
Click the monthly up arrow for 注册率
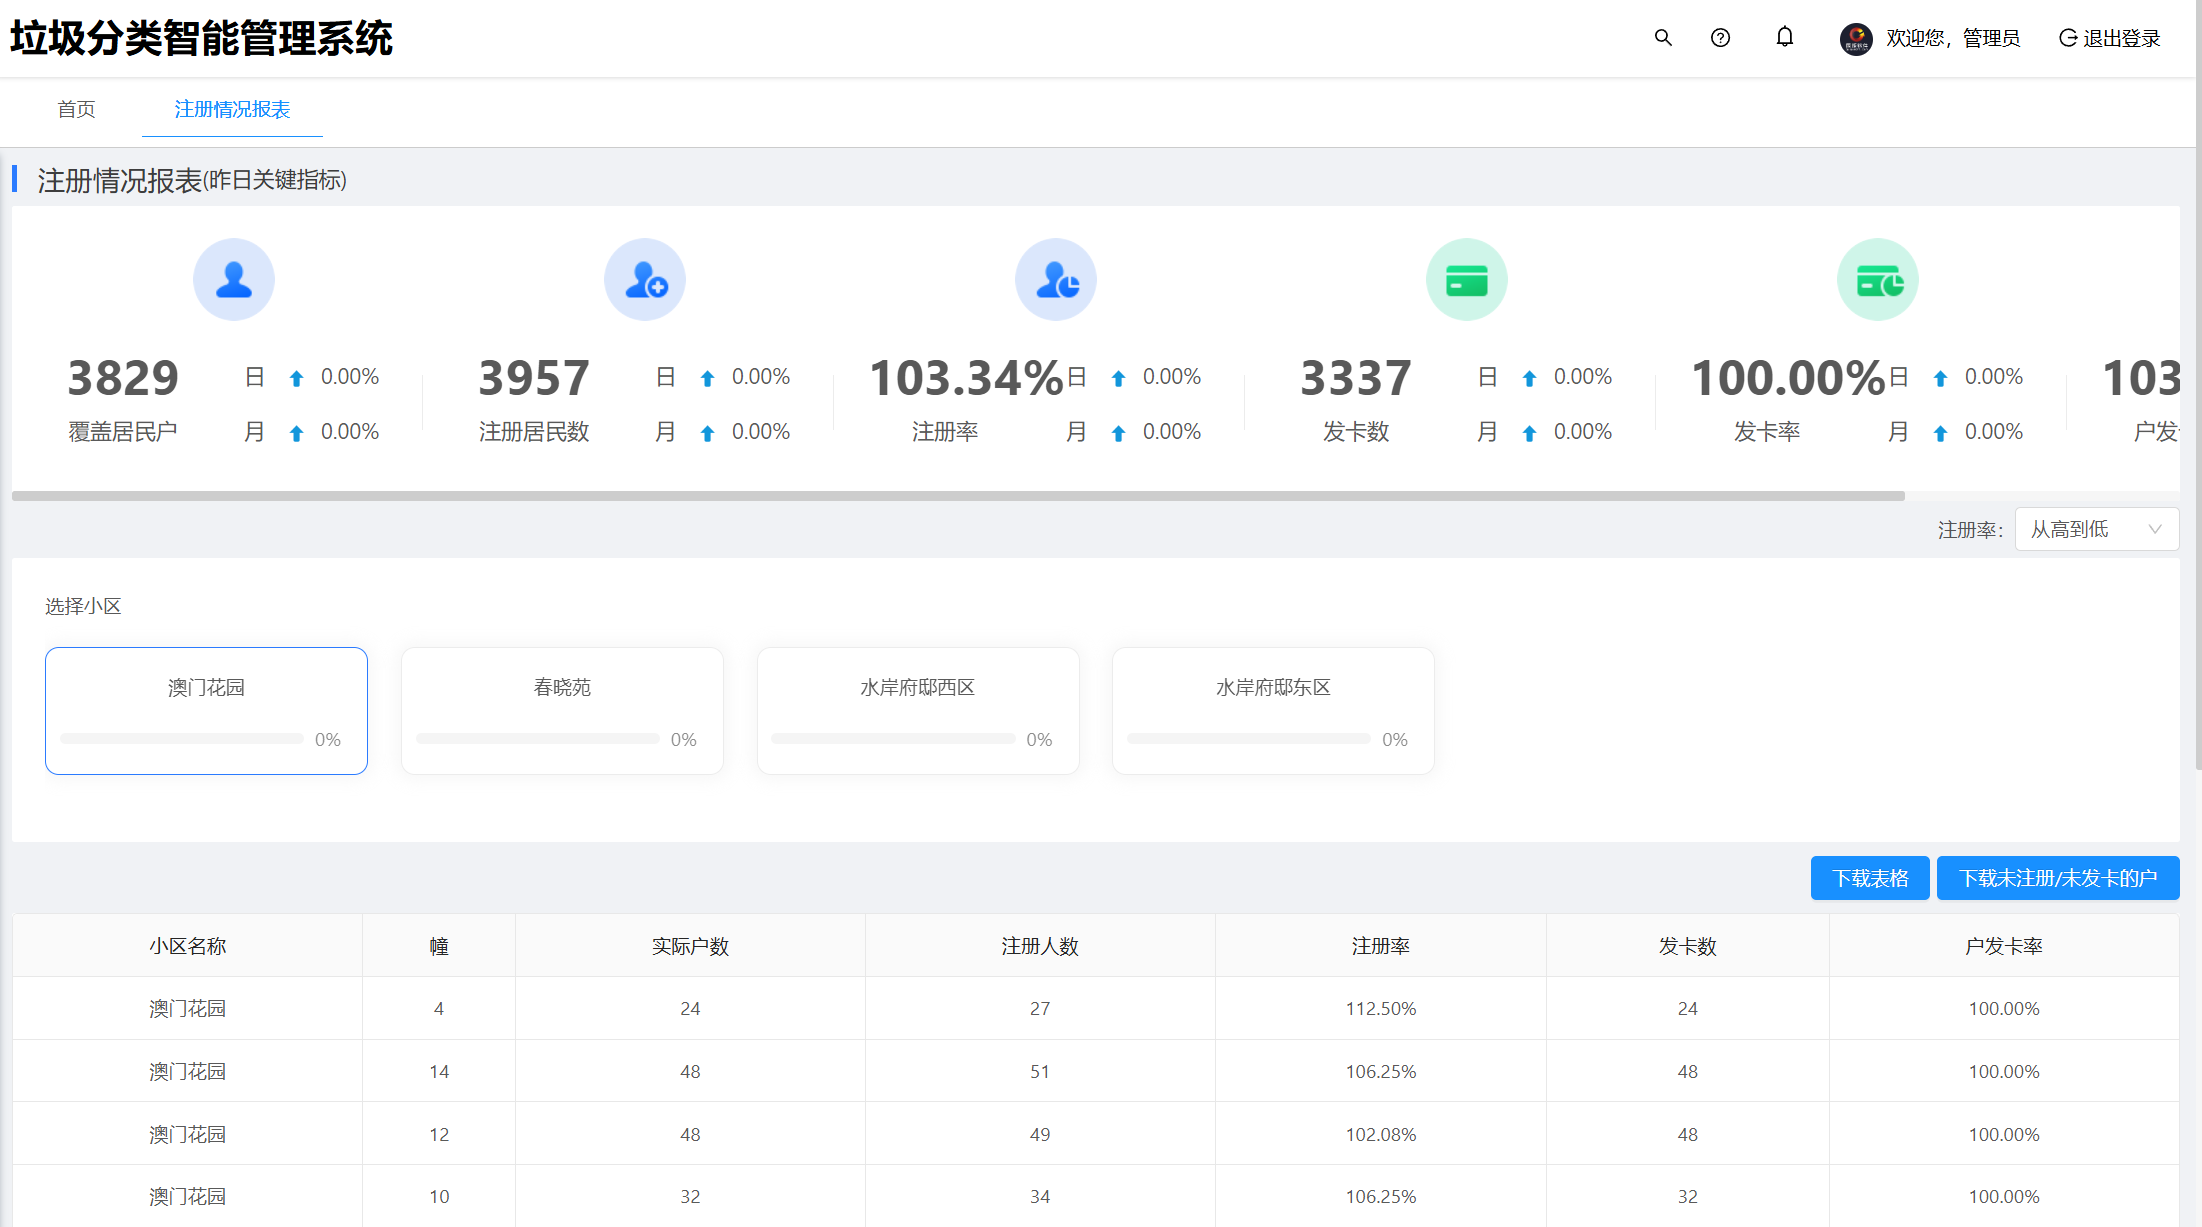[x=1118, y=433]
